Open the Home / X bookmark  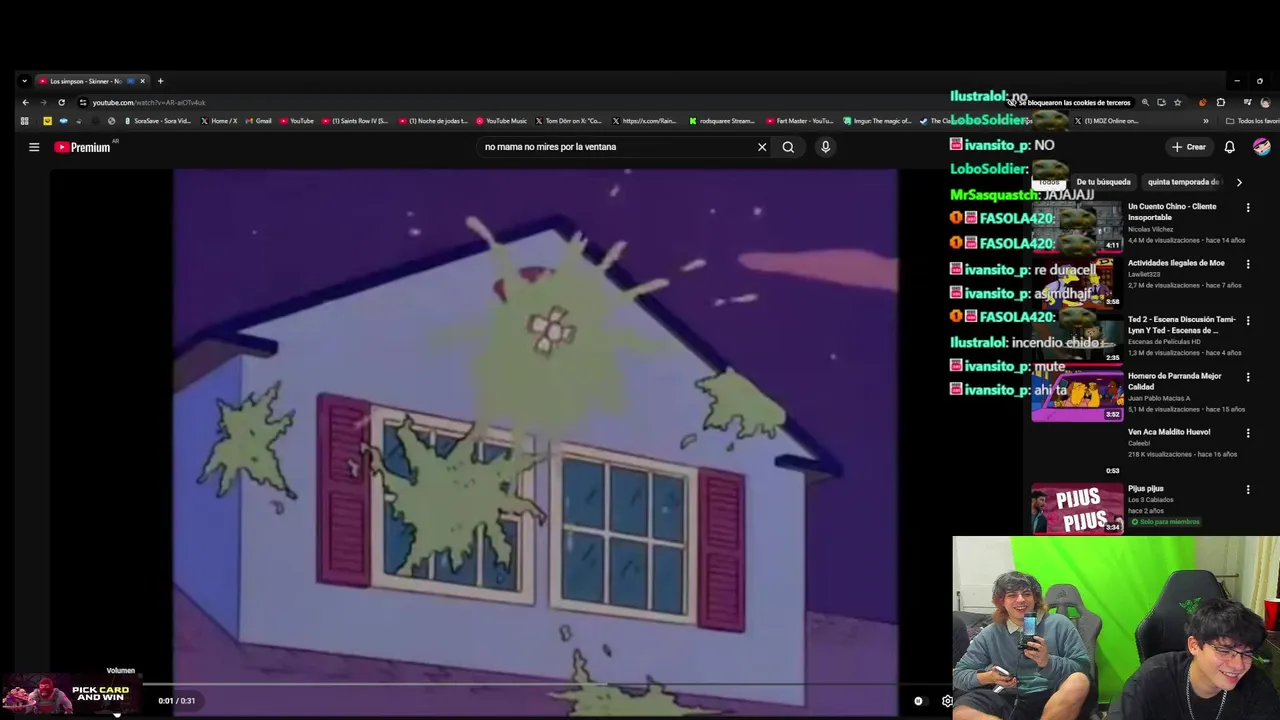pos(219,121)
